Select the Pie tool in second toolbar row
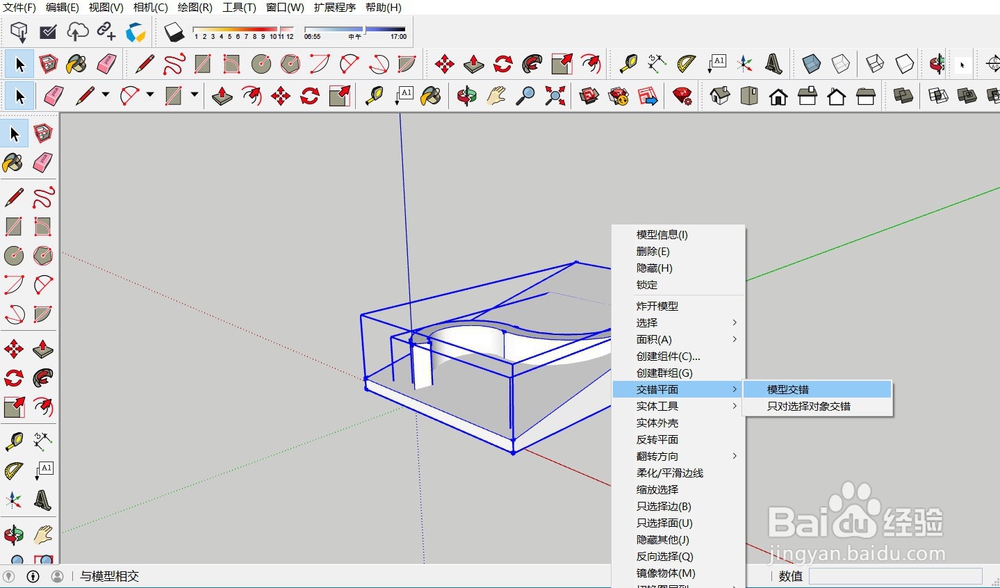This screenshot has width=1000, height=588. pyautogui.click(x=407, y=64)
